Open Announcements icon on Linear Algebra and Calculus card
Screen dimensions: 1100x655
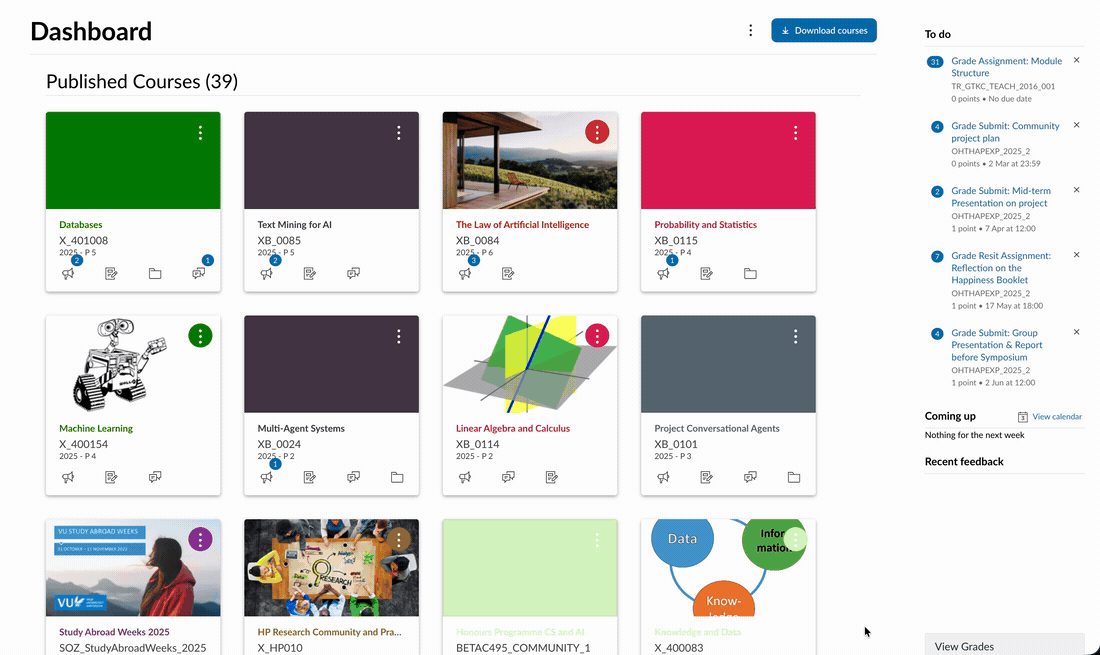[465, 477]
